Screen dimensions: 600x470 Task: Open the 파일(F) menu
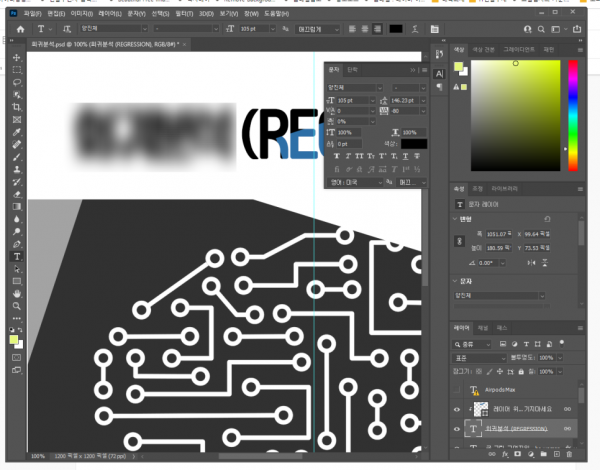point(32,14)
